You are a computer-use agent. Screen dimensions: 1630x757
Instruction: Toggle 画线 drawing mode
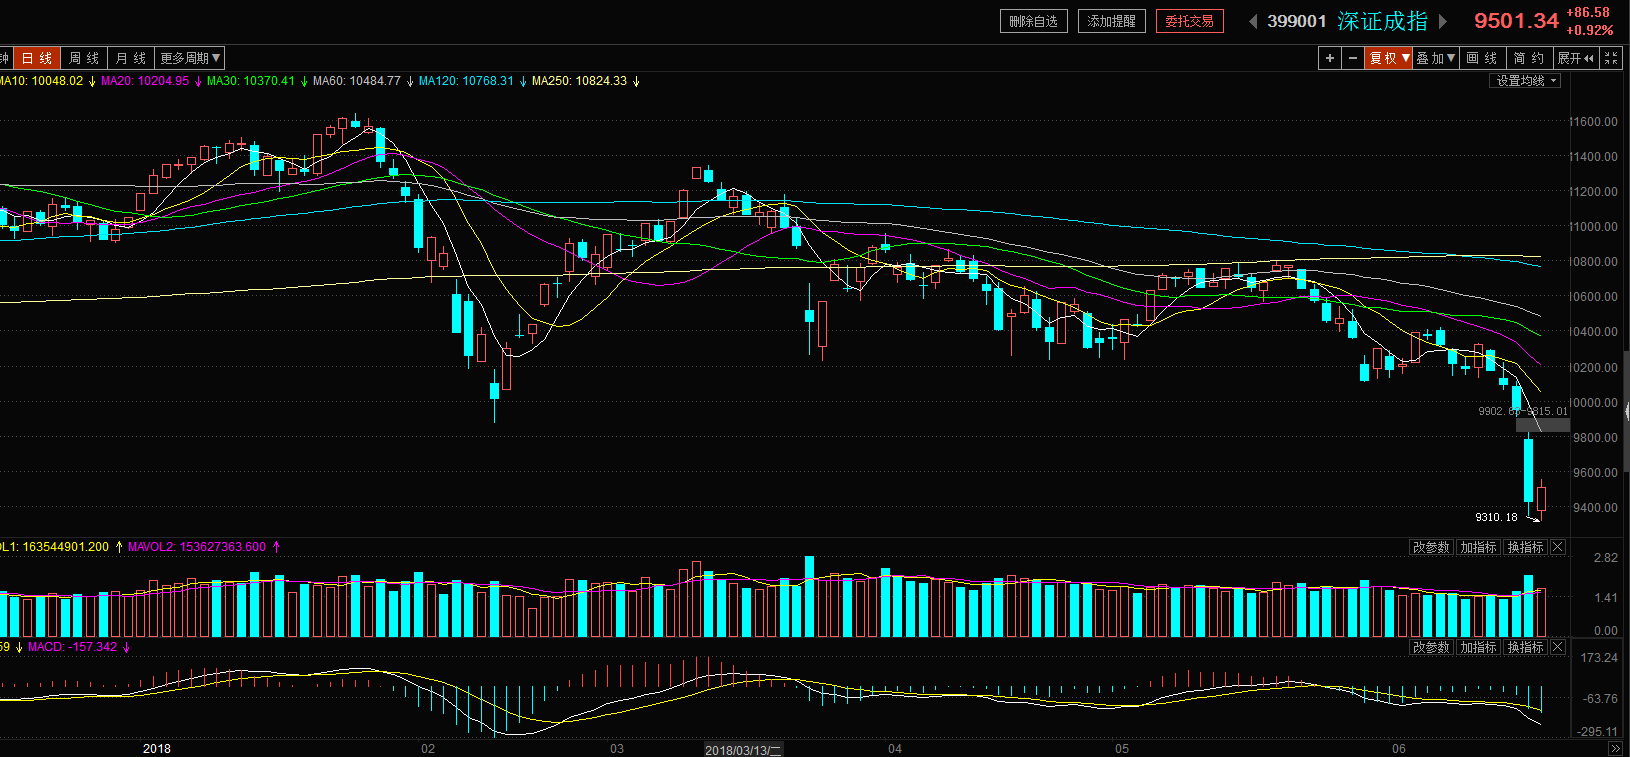[1482, 58]
